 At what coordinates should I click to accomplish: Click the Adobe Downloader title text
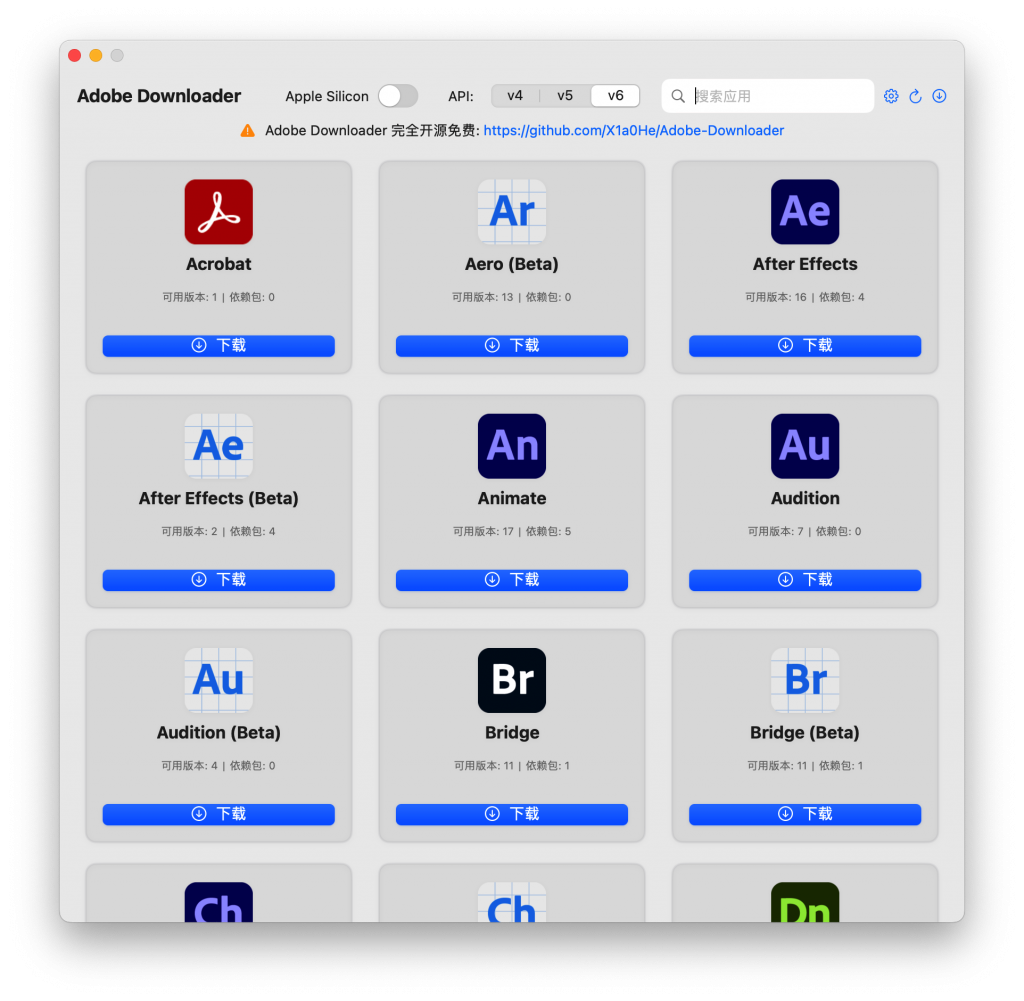tap(159, 96)
